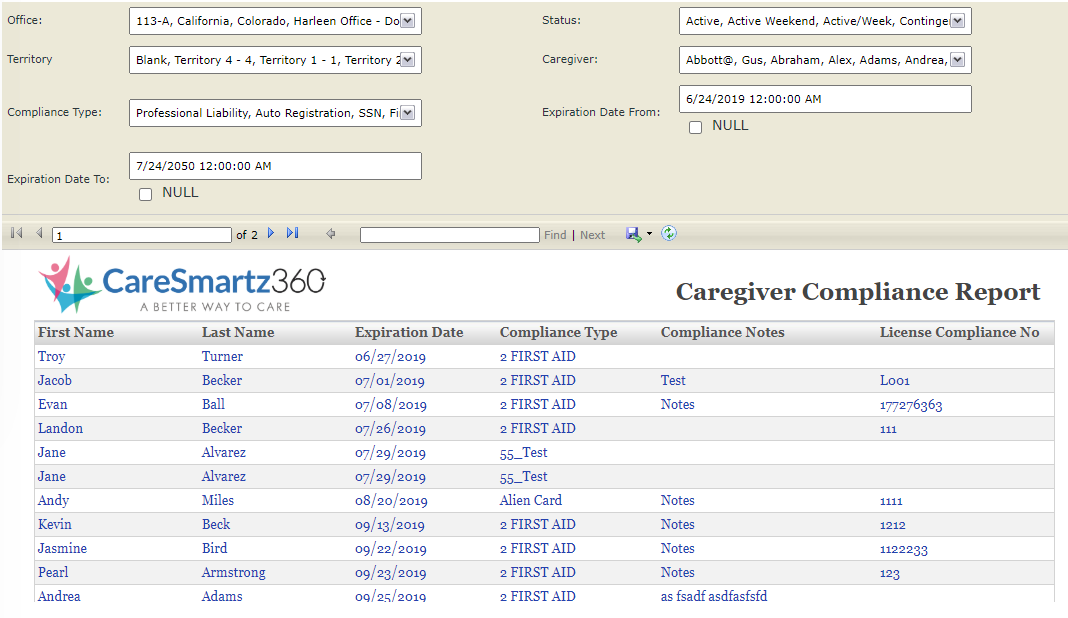Open the Office dropdown
This screenshot has height=618, width=1068.
pyautogui.click(x=408, y=21)
